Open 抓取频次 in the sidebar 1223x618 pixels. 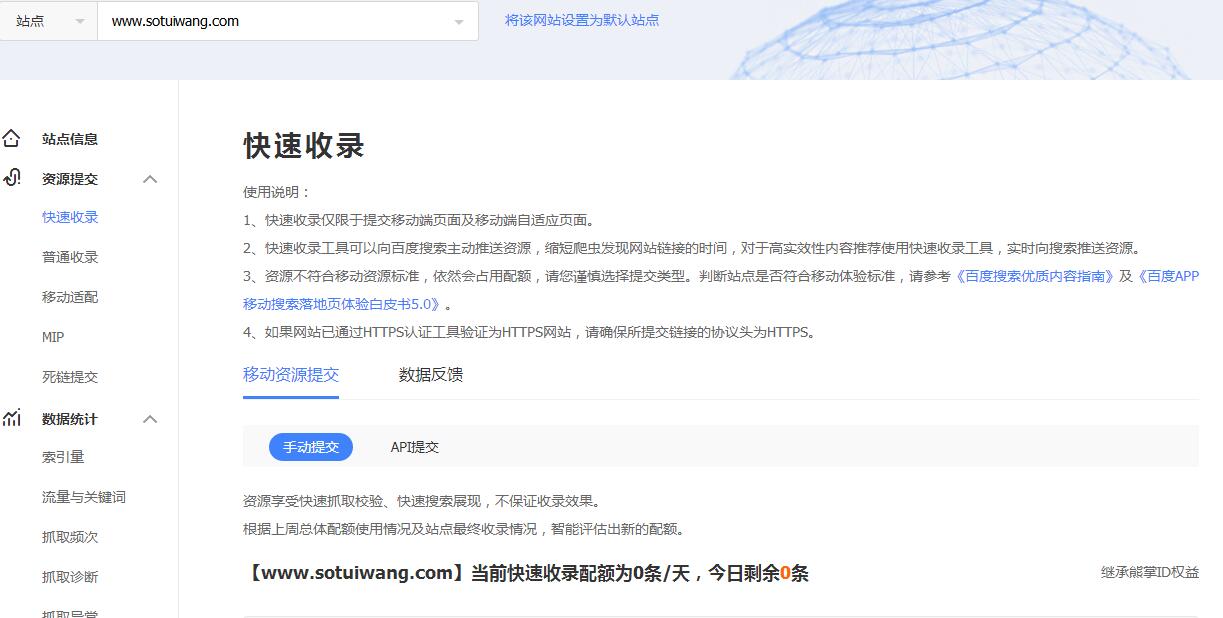70,537
